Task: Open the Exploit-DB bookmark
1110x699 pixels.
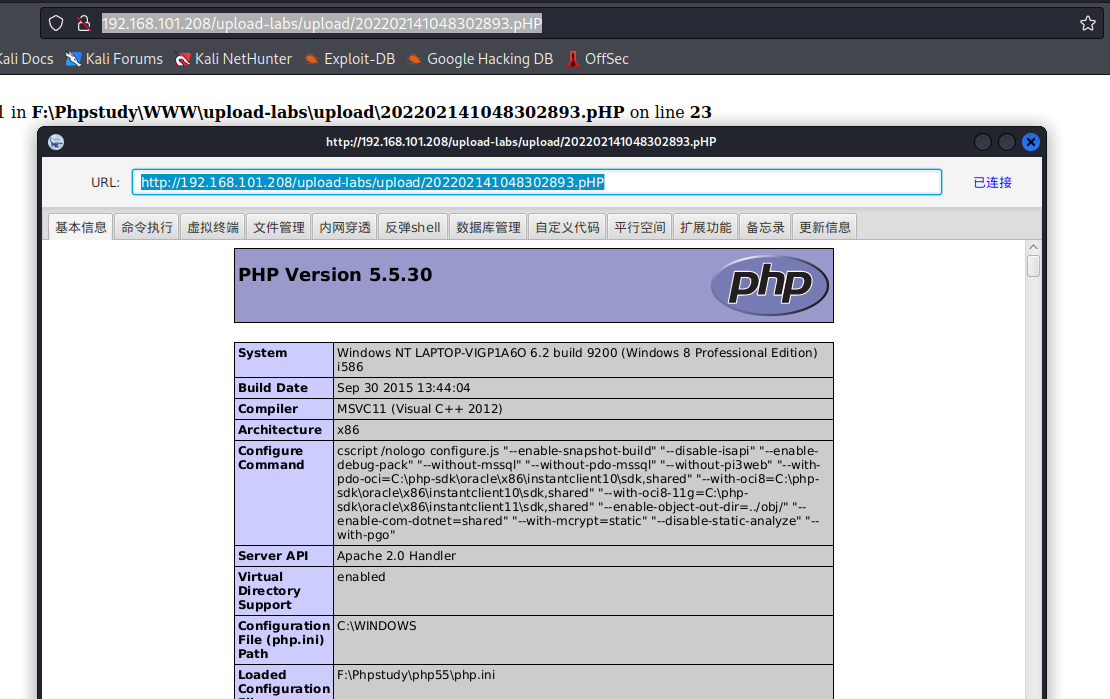Action: (349, 59)
